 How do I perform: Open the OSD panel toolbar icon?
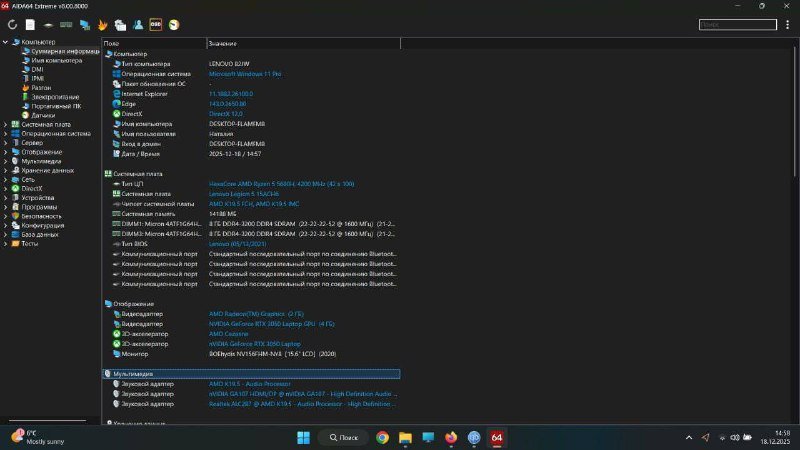[x=156, y=24]
